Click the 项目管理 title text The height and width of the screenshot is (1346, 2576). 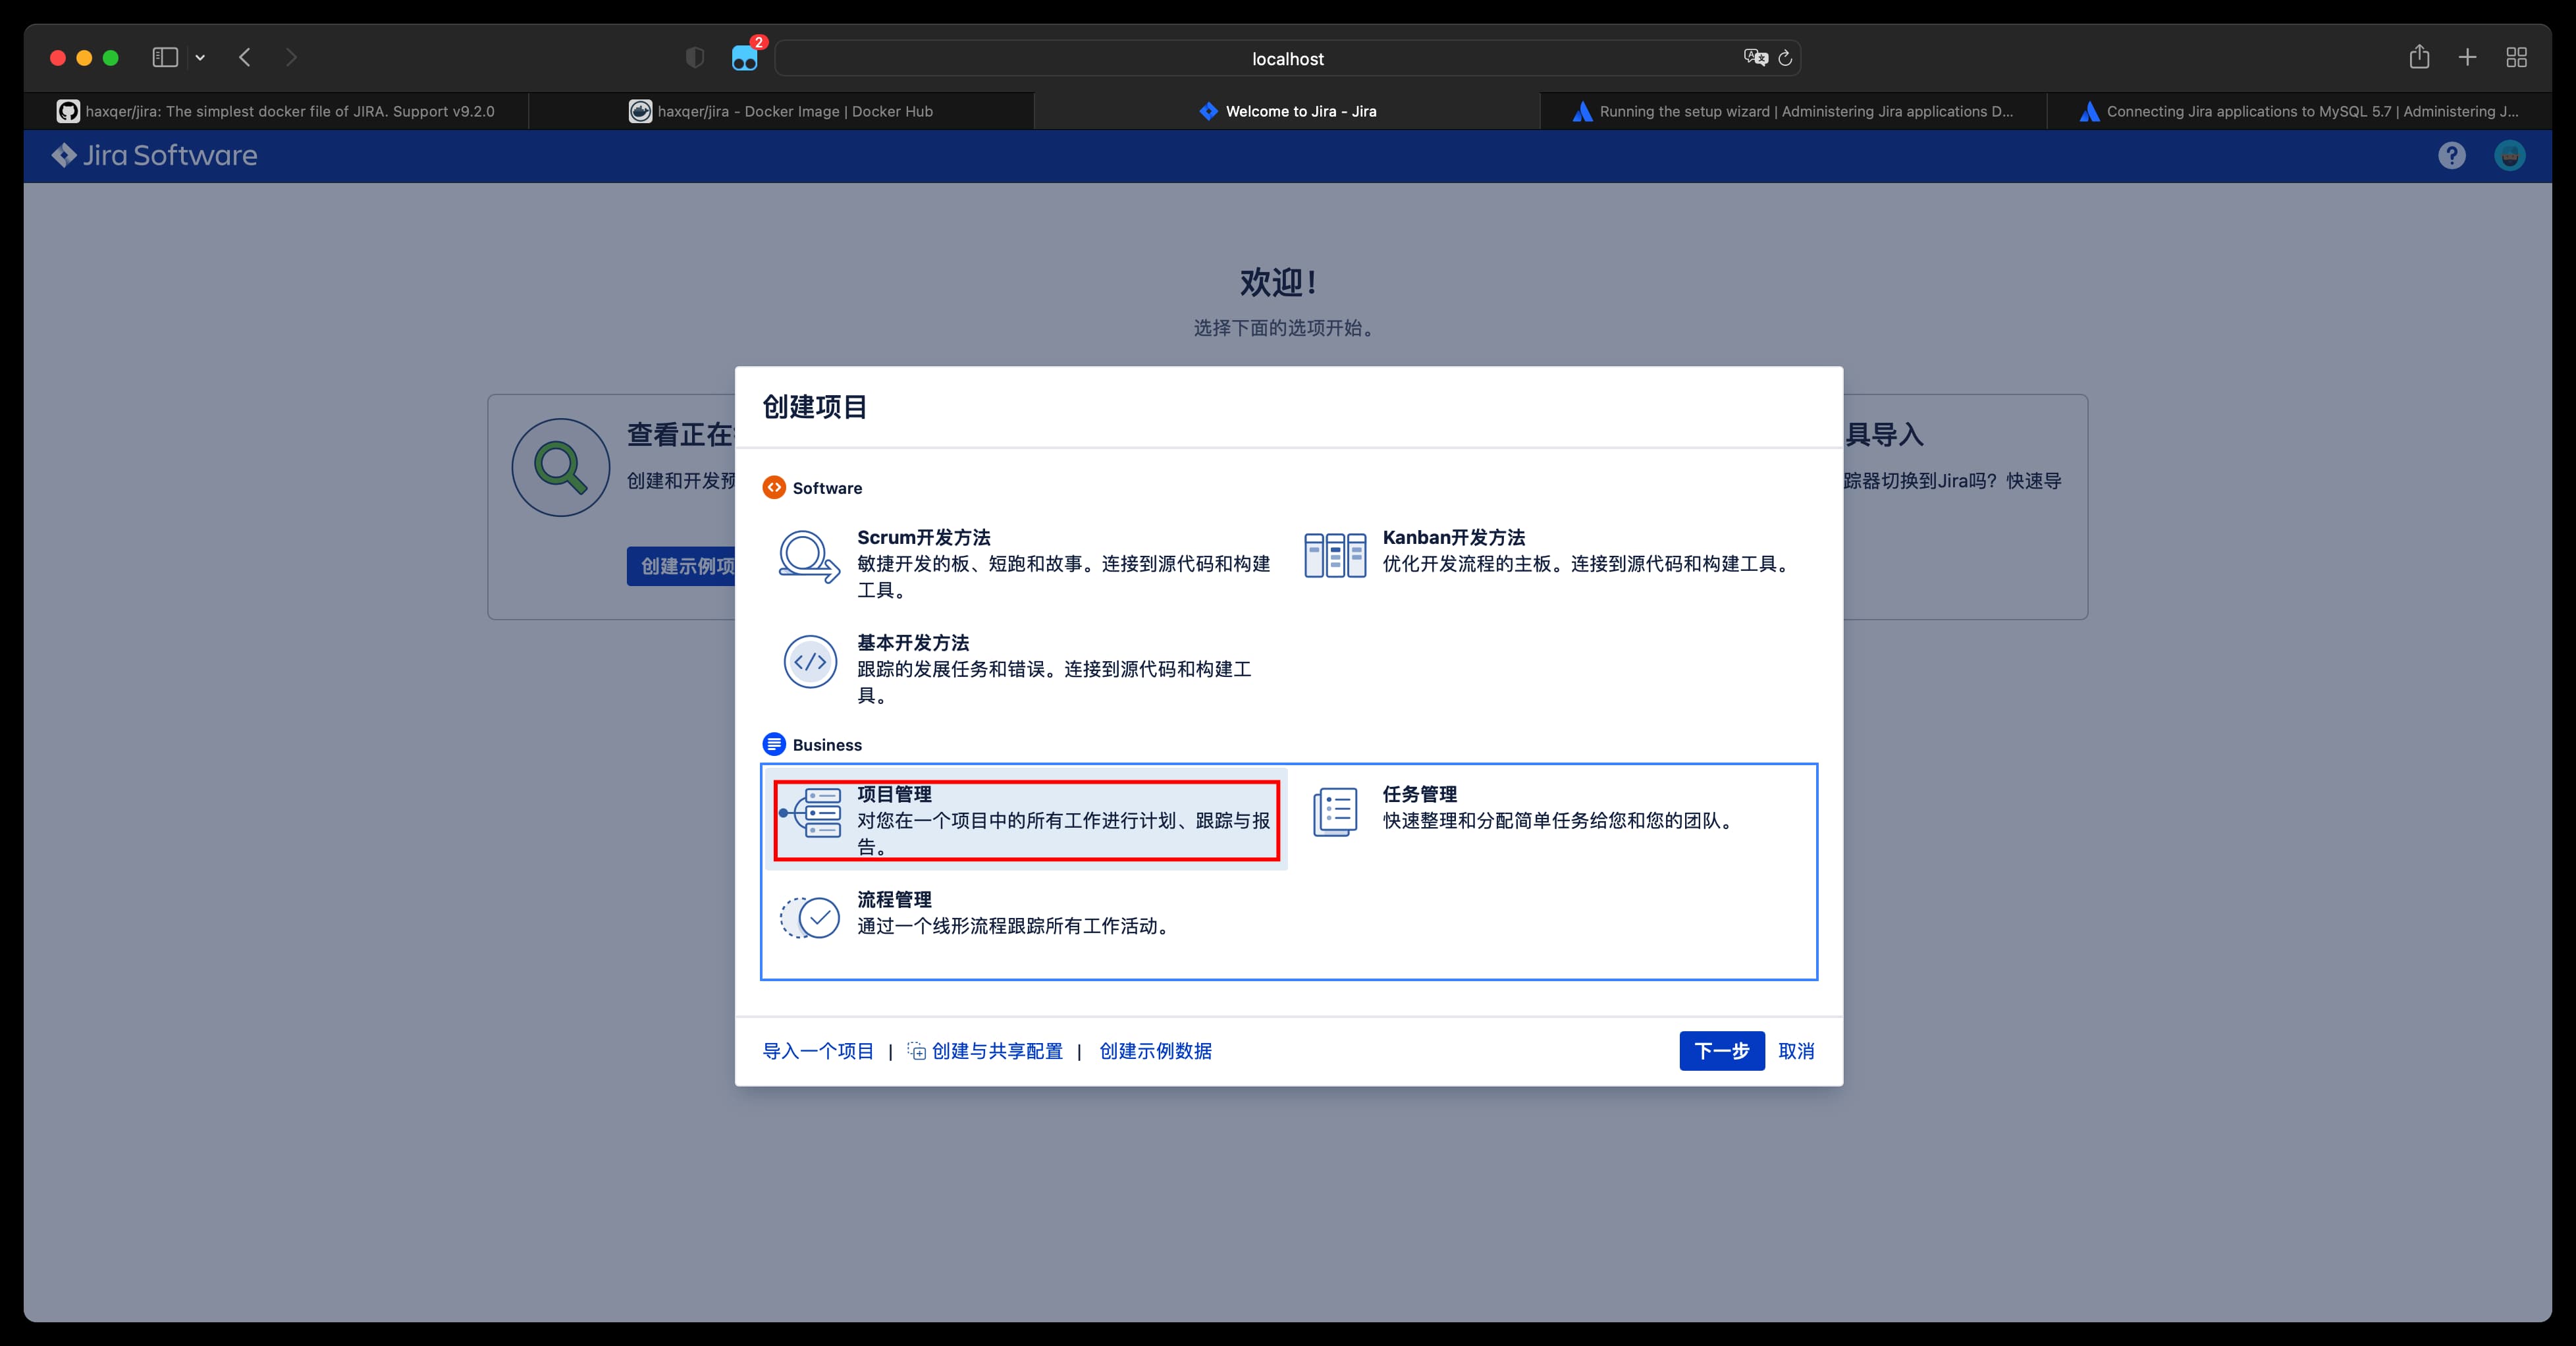pos(894,794)
